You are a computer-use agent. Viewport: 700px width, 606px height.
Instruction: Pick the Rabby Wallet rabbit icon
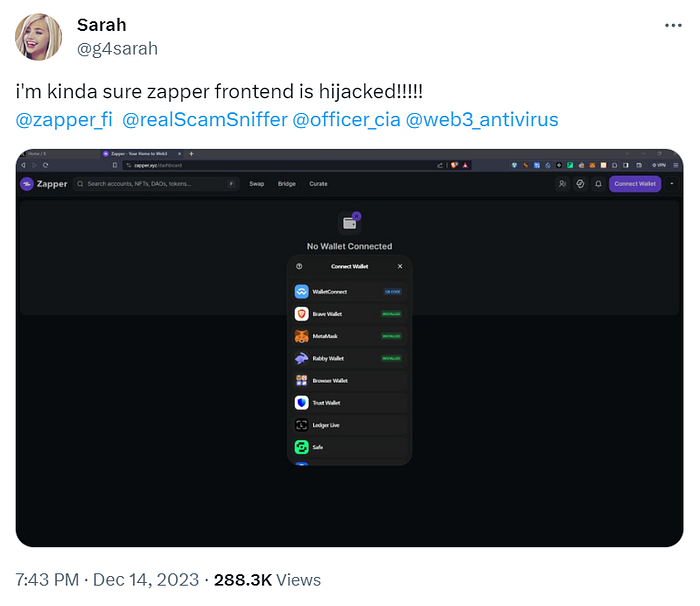(x=302, y=358)
